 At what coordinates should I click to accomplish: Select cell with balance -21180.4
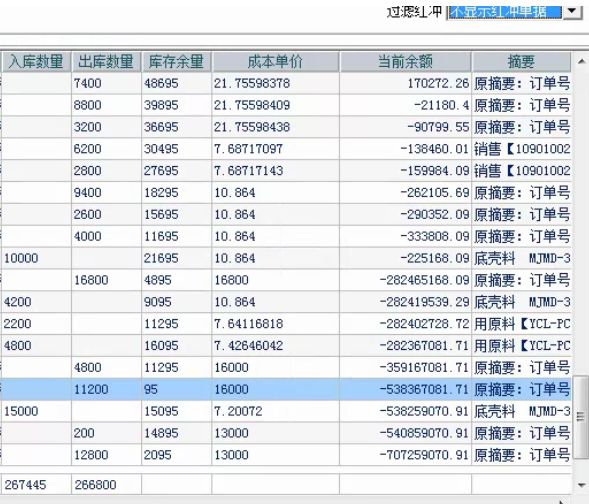tap(405, 105)
